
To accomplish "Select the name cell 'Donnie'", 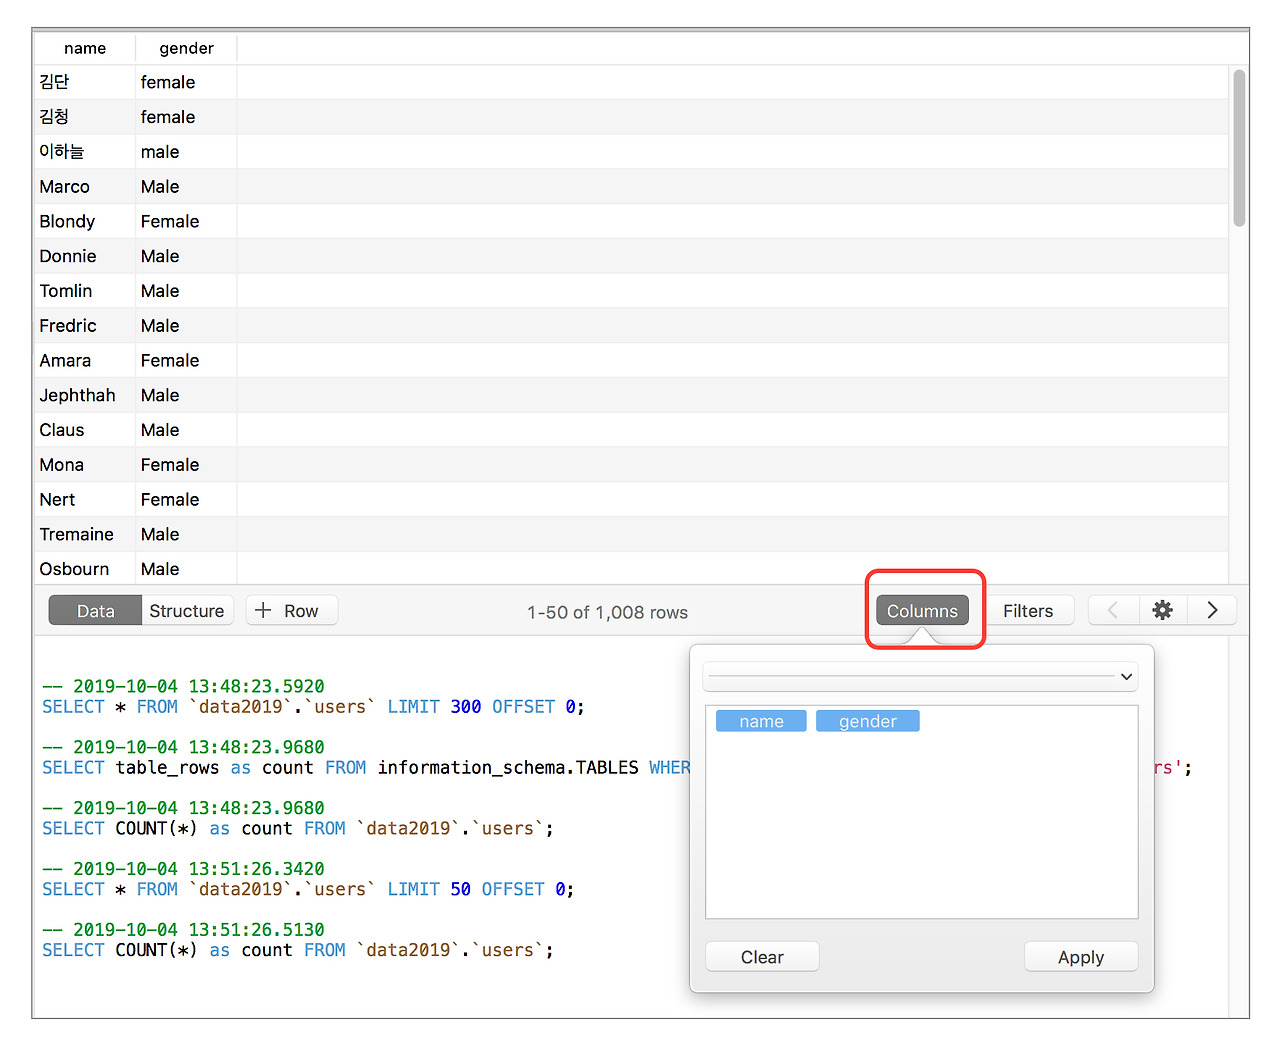I will pos(85,256).
